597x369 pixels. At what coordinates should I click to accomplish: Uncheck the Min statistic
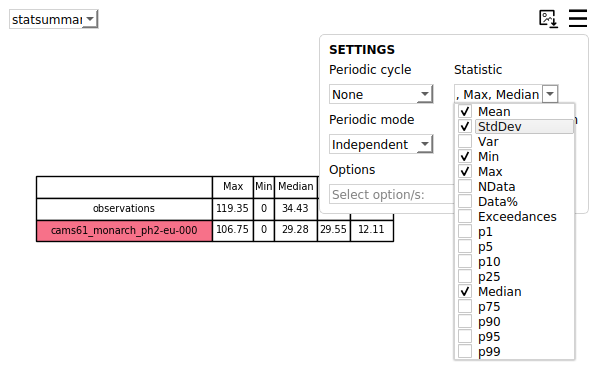[465, 157]
